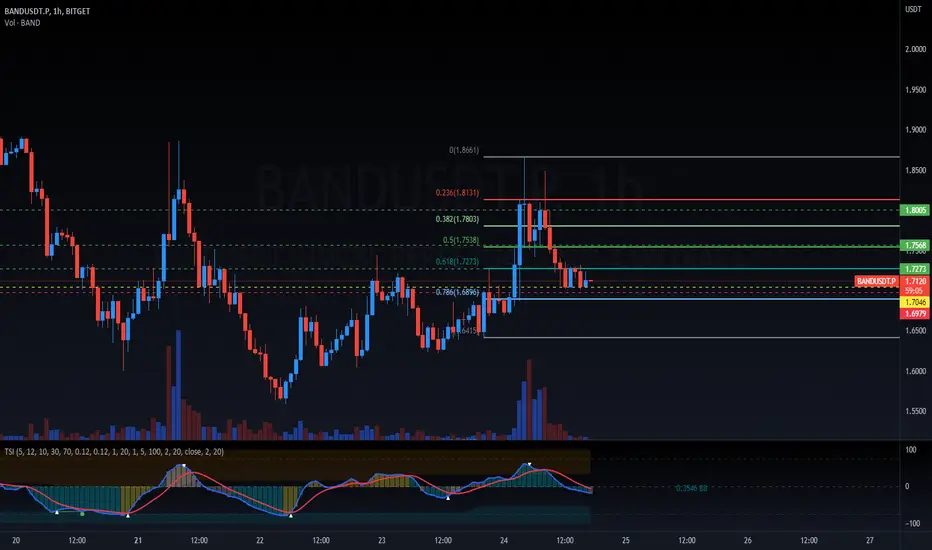The image size is (932, 550).
Task: Select the 0.618(1.7273) Fibonacci label
Action: pos(457,262)
